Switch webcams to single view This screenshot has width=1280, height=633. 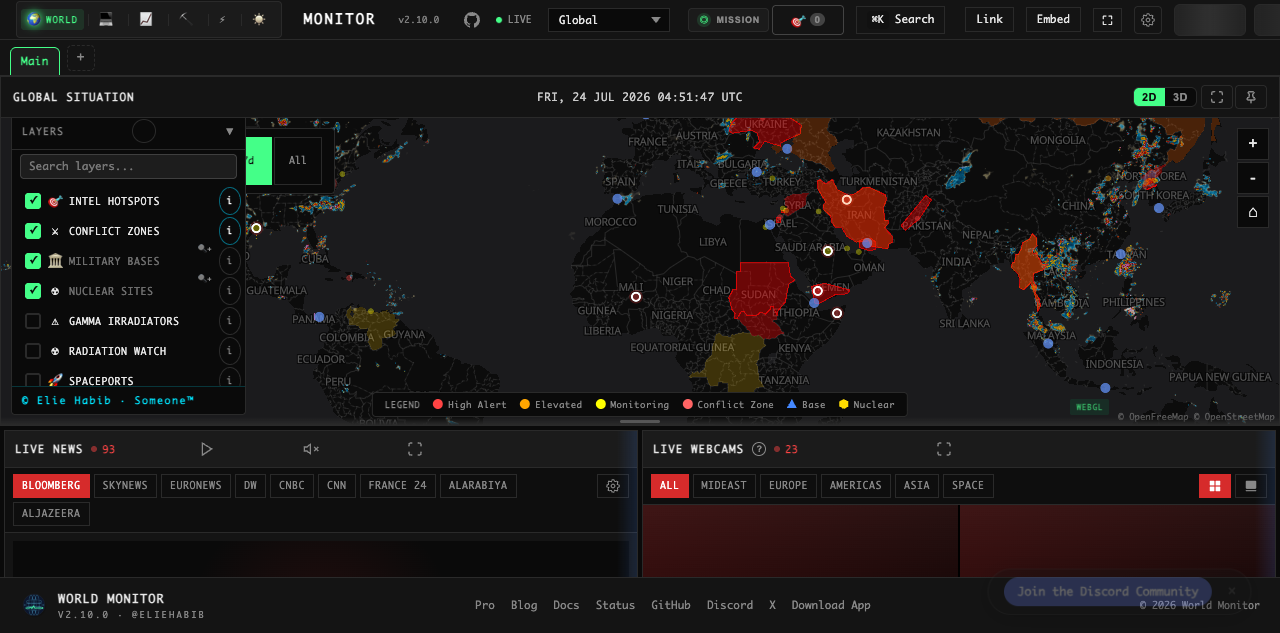click(x=1250, y=486)
